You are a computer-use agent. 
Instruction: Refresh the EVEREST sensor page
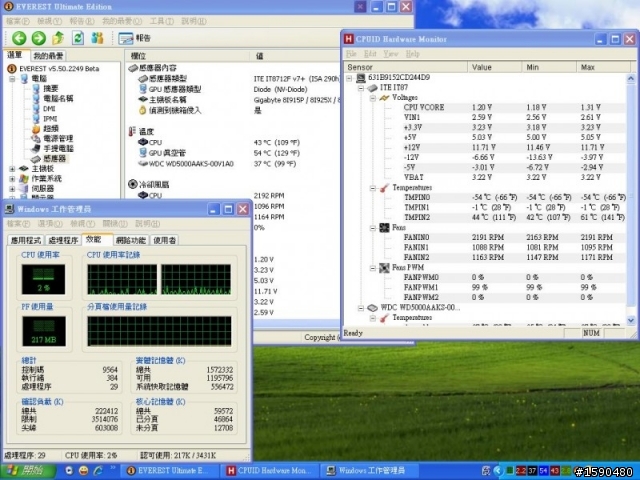point(78,38)
